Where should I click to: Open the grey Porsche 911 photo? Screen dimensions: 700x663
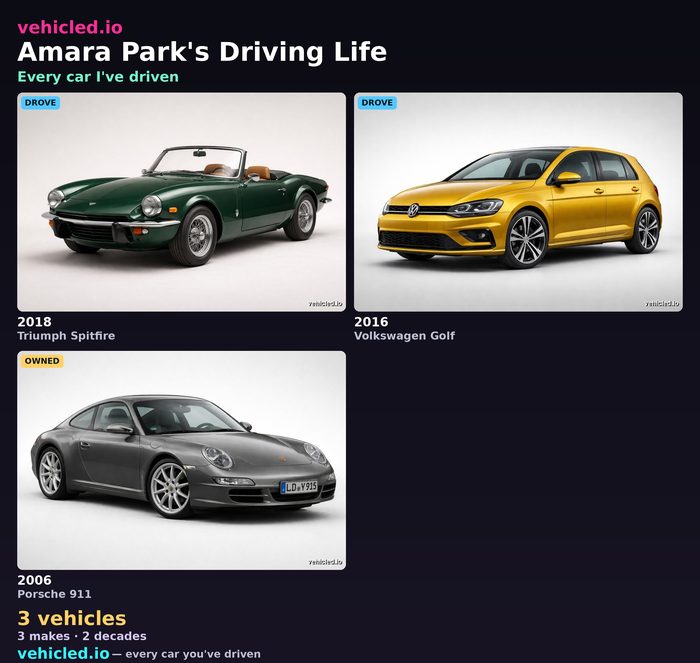point(182,460)
